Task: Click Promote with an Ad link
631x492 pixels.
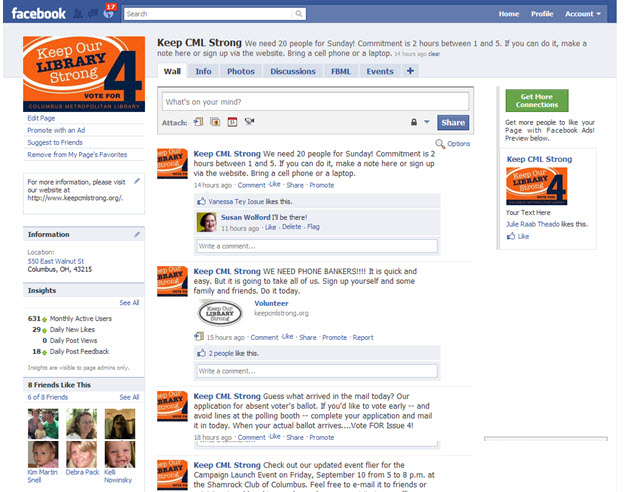Action: pos(56,130)
